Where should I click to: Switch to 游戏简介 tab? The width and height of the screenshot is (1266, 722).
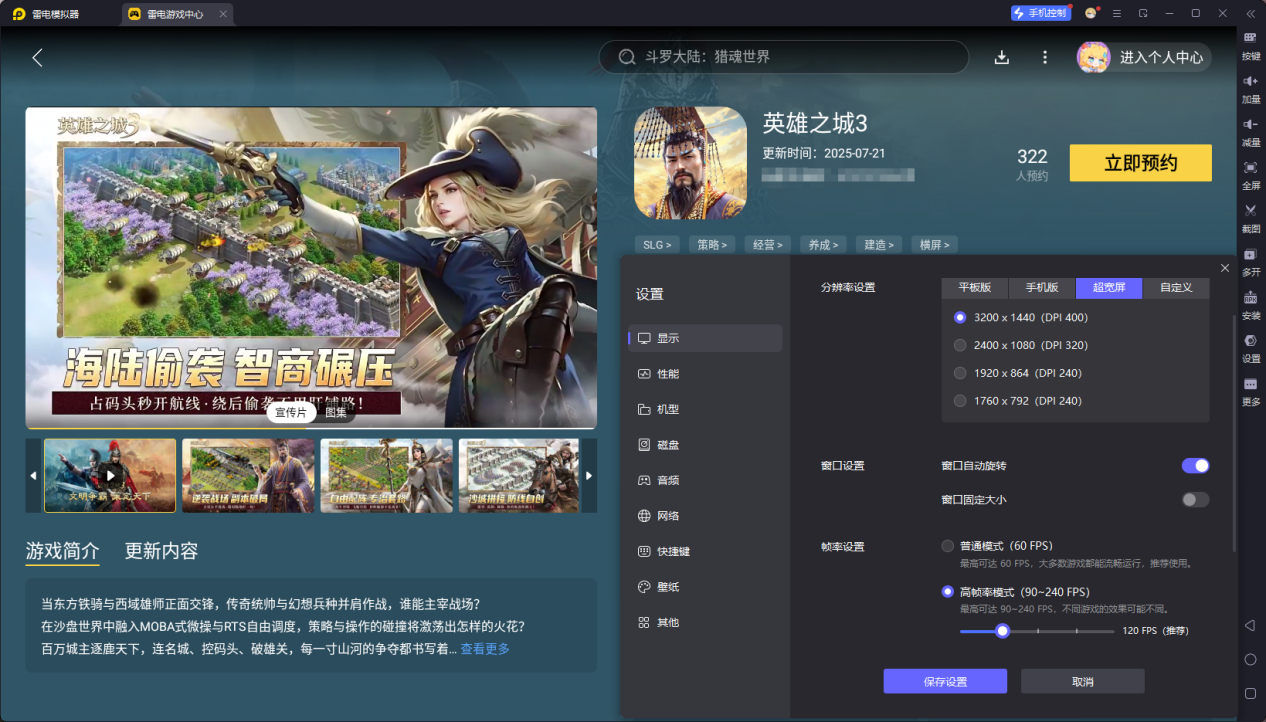click(62, 551)
